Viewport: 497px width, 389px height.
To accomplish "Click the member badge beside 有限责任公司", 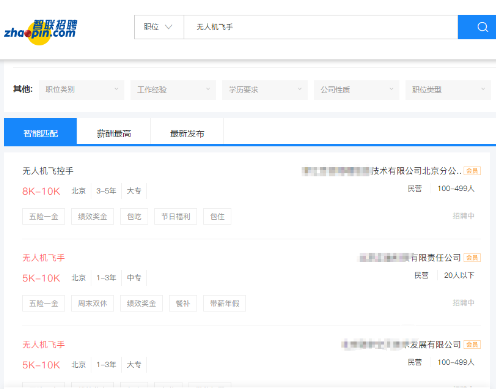I will [472, 258].
